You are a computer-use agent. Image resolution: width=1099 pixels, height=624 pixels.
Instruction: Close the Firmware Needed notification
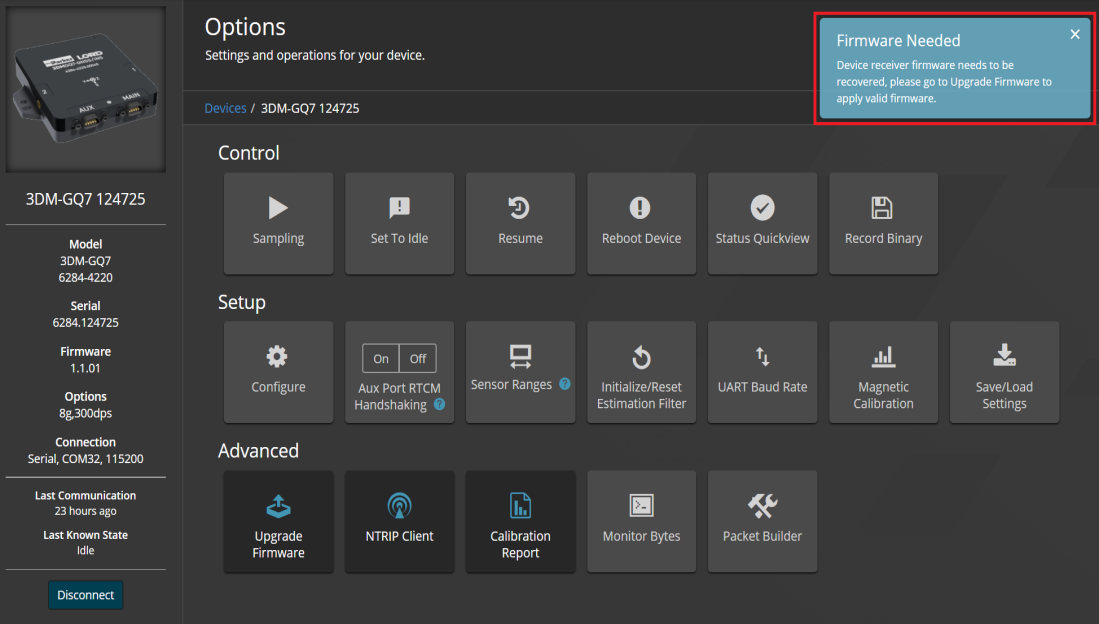[x=1075, y=34]
